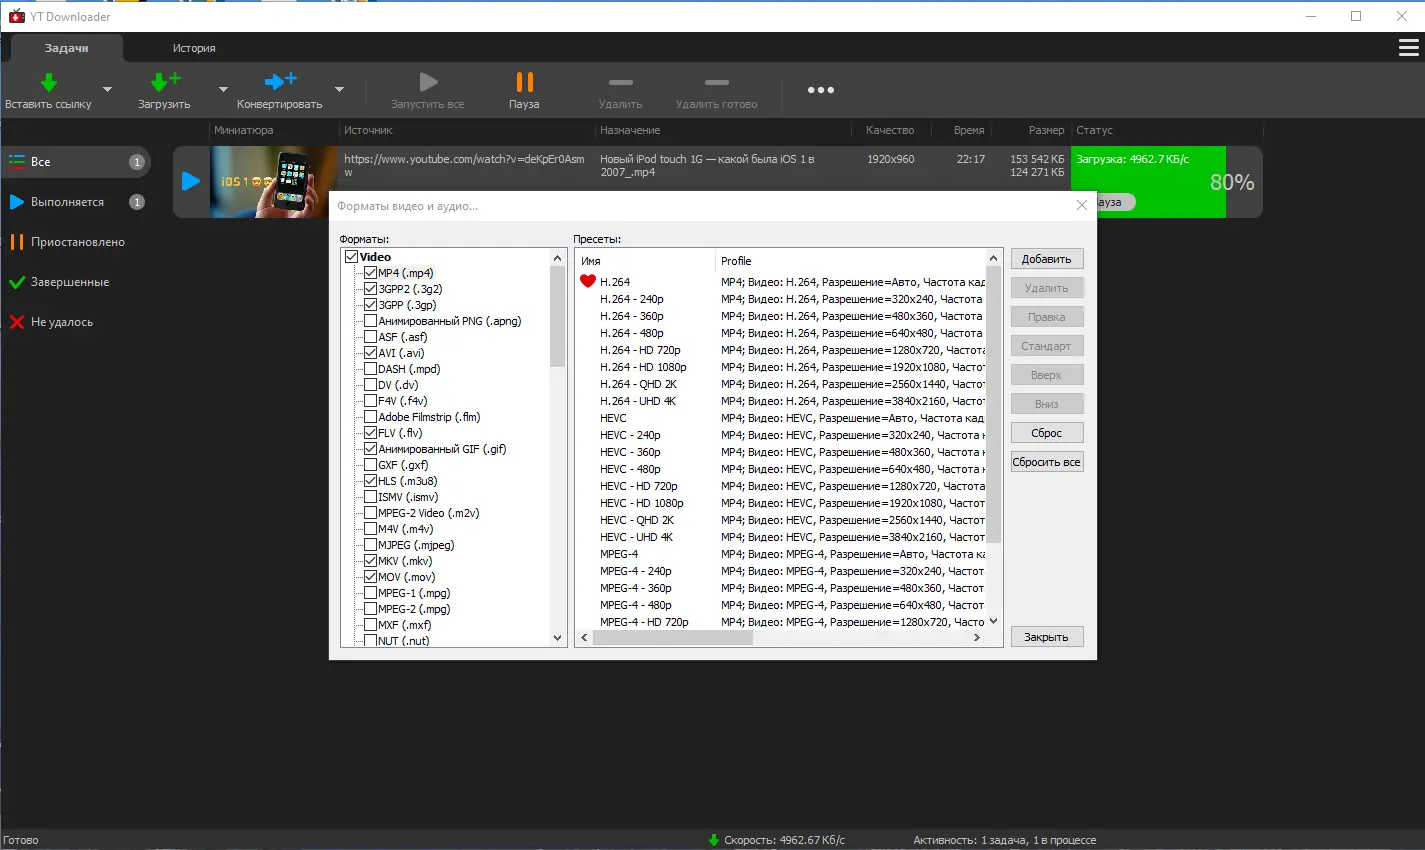Click the blue play icon on the download row
Viewport: 1425px width, 850px height.
[190, 181]
